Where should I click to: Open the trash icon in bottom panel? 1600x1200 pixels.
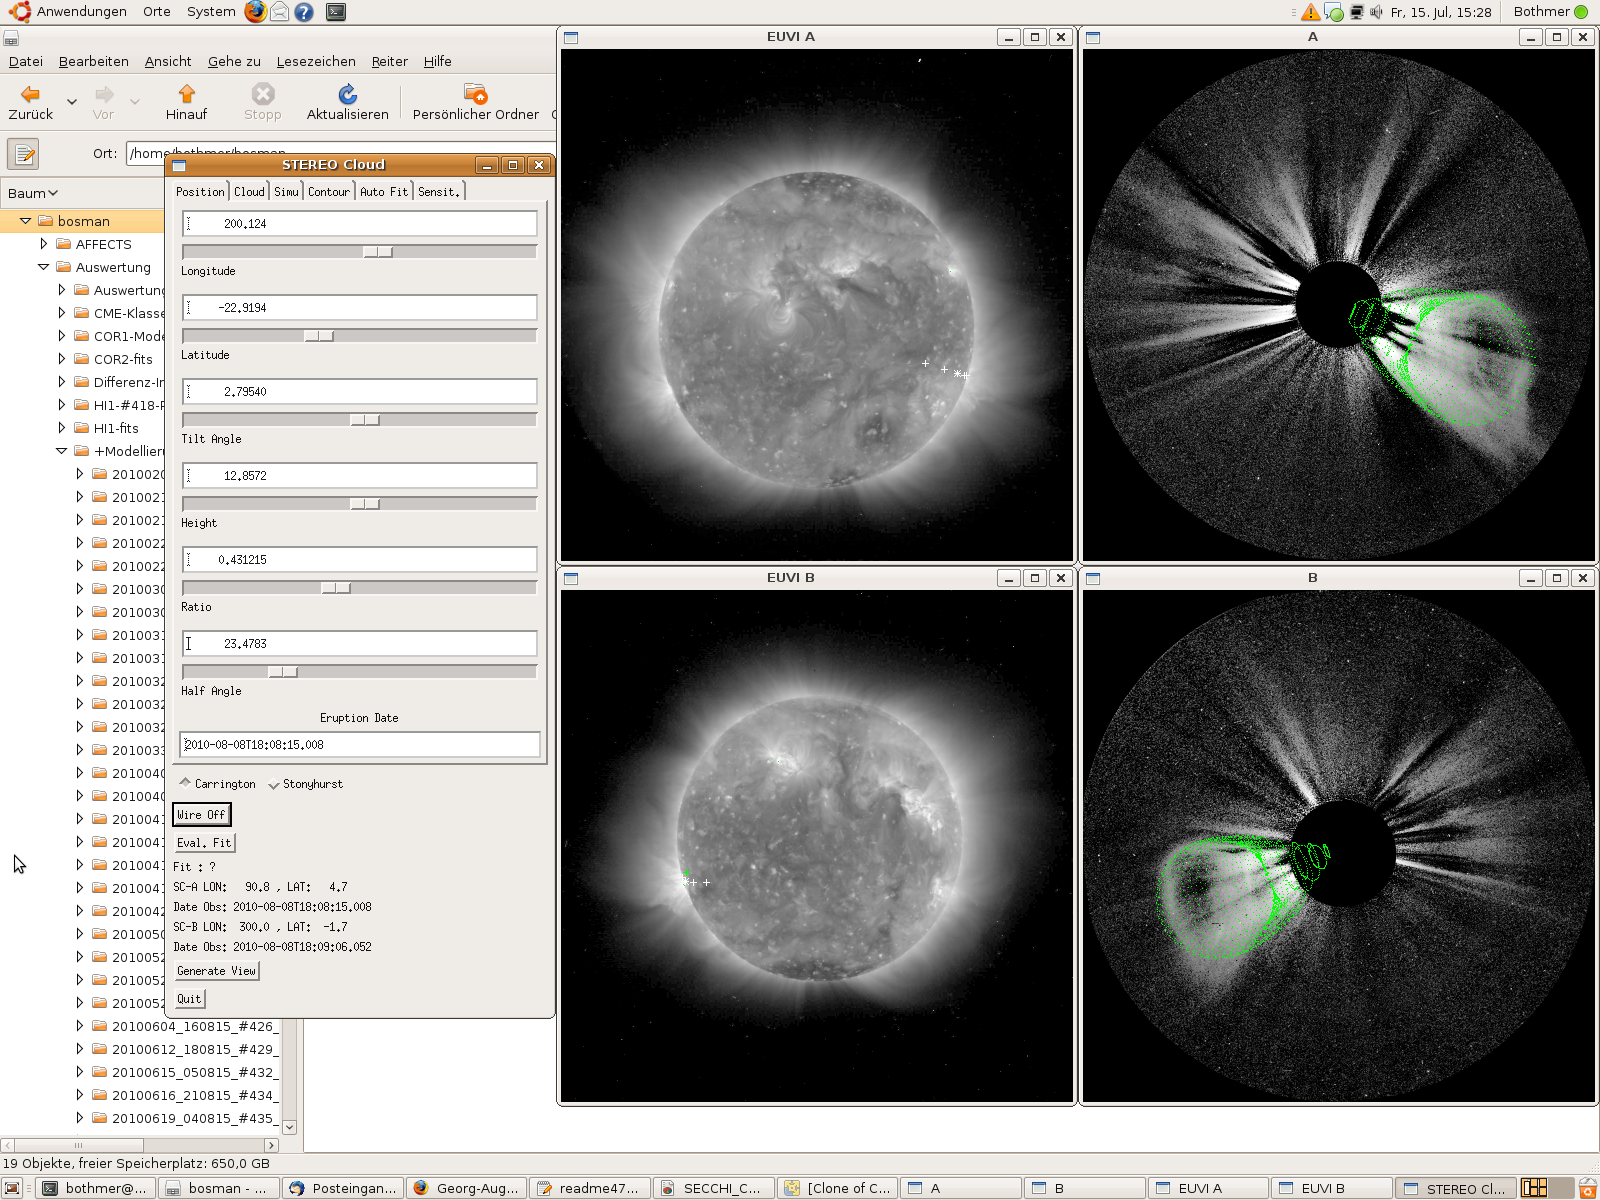point(1588,1188)
